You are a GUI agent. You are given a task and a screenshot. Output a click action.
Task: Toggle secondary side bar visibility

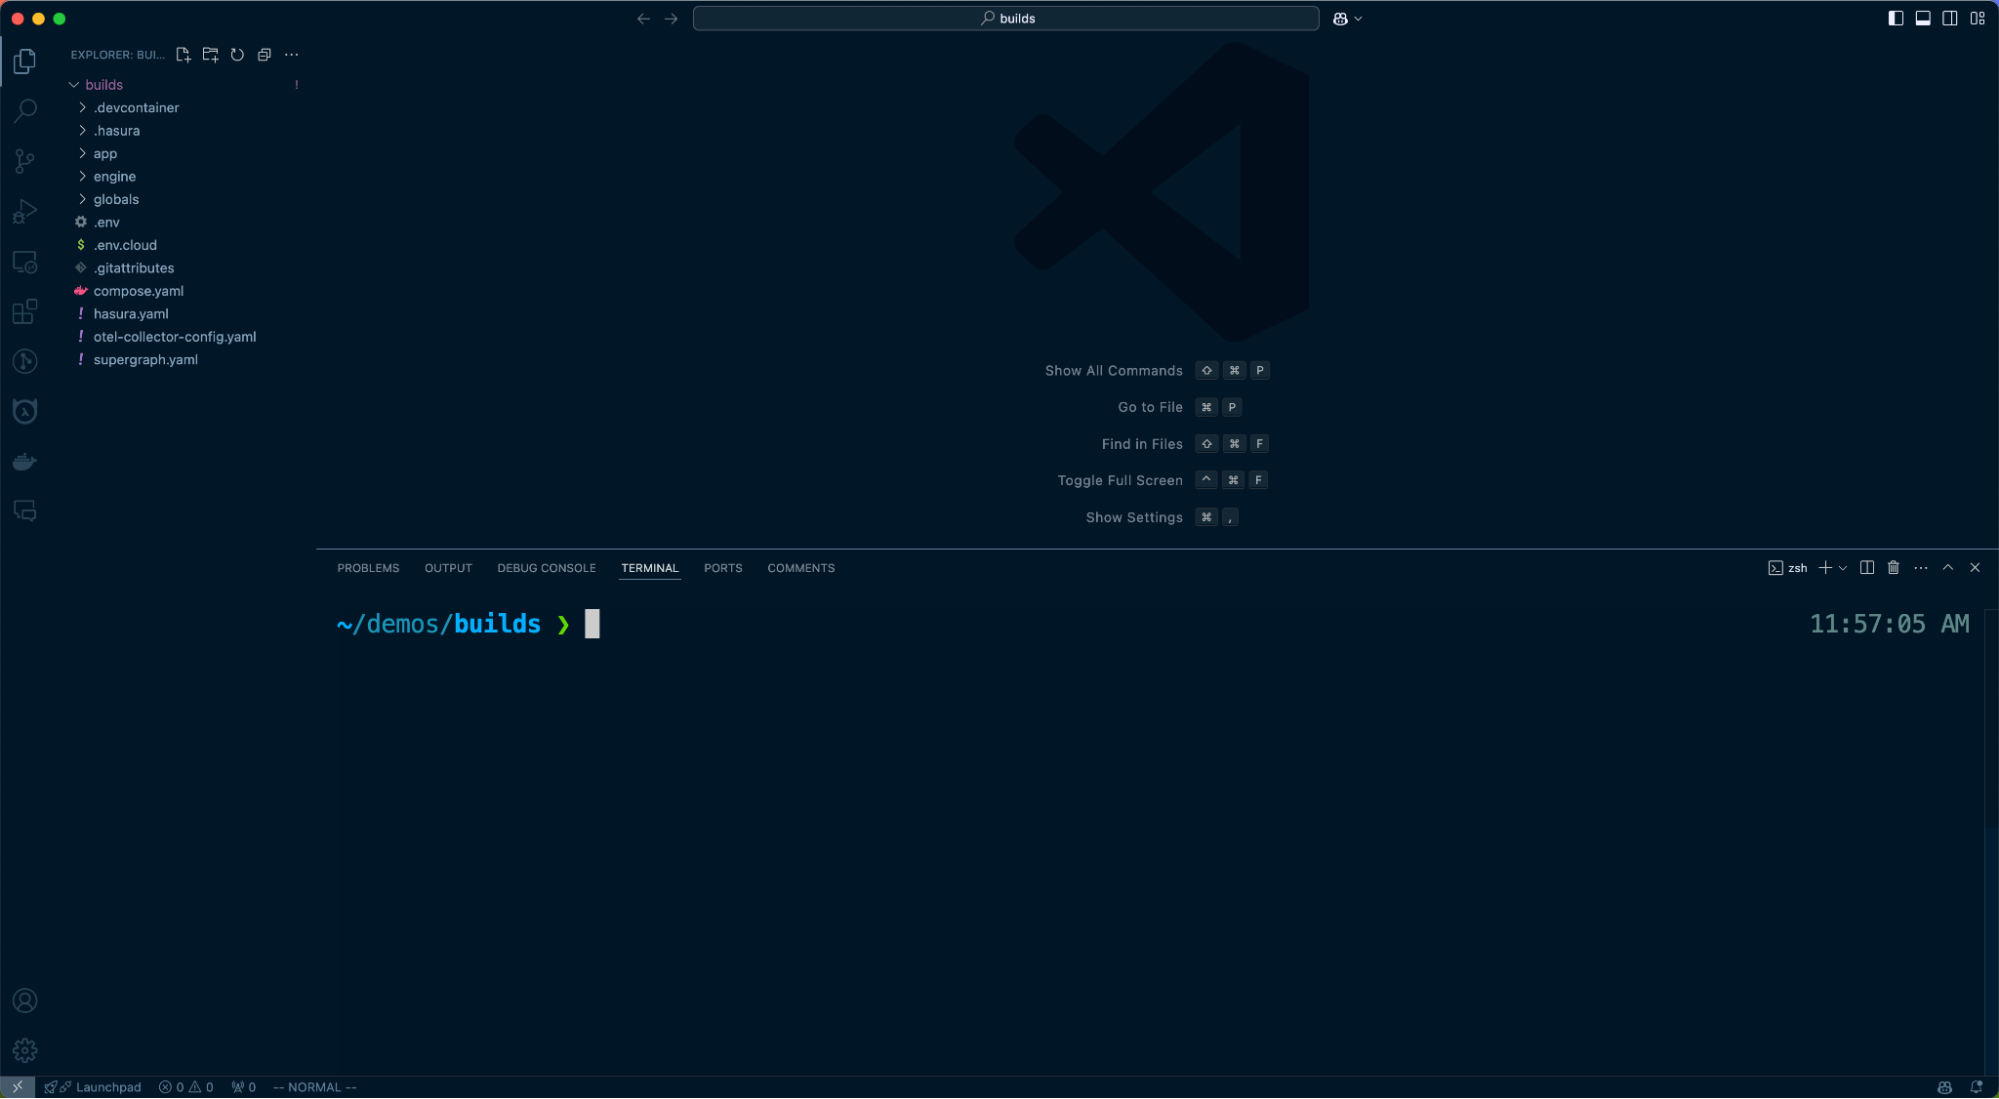pyautogui.click(x=1949, y=18)
